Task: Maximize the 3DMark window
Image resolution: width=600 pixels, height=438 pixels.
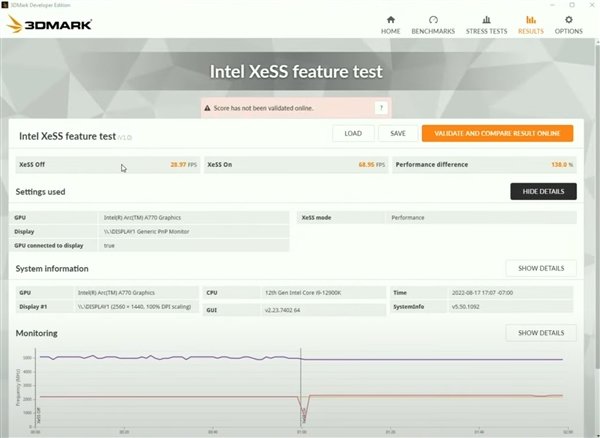Action: (572, 5)
